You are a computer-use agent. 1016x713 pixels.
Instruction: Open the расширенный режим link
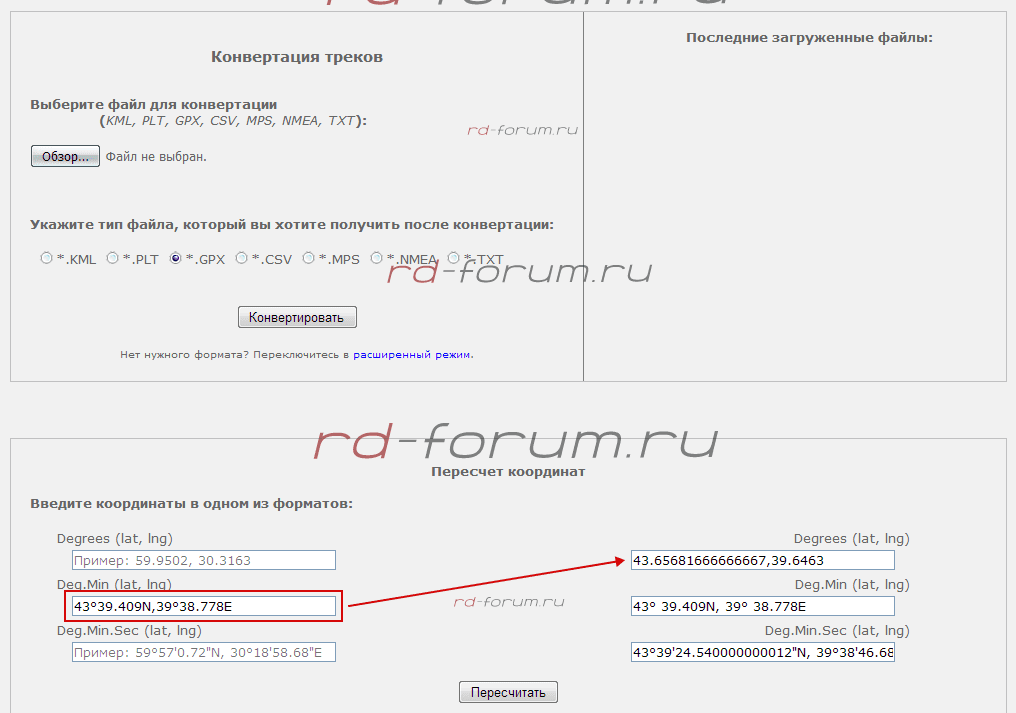(x=412, y=354)
